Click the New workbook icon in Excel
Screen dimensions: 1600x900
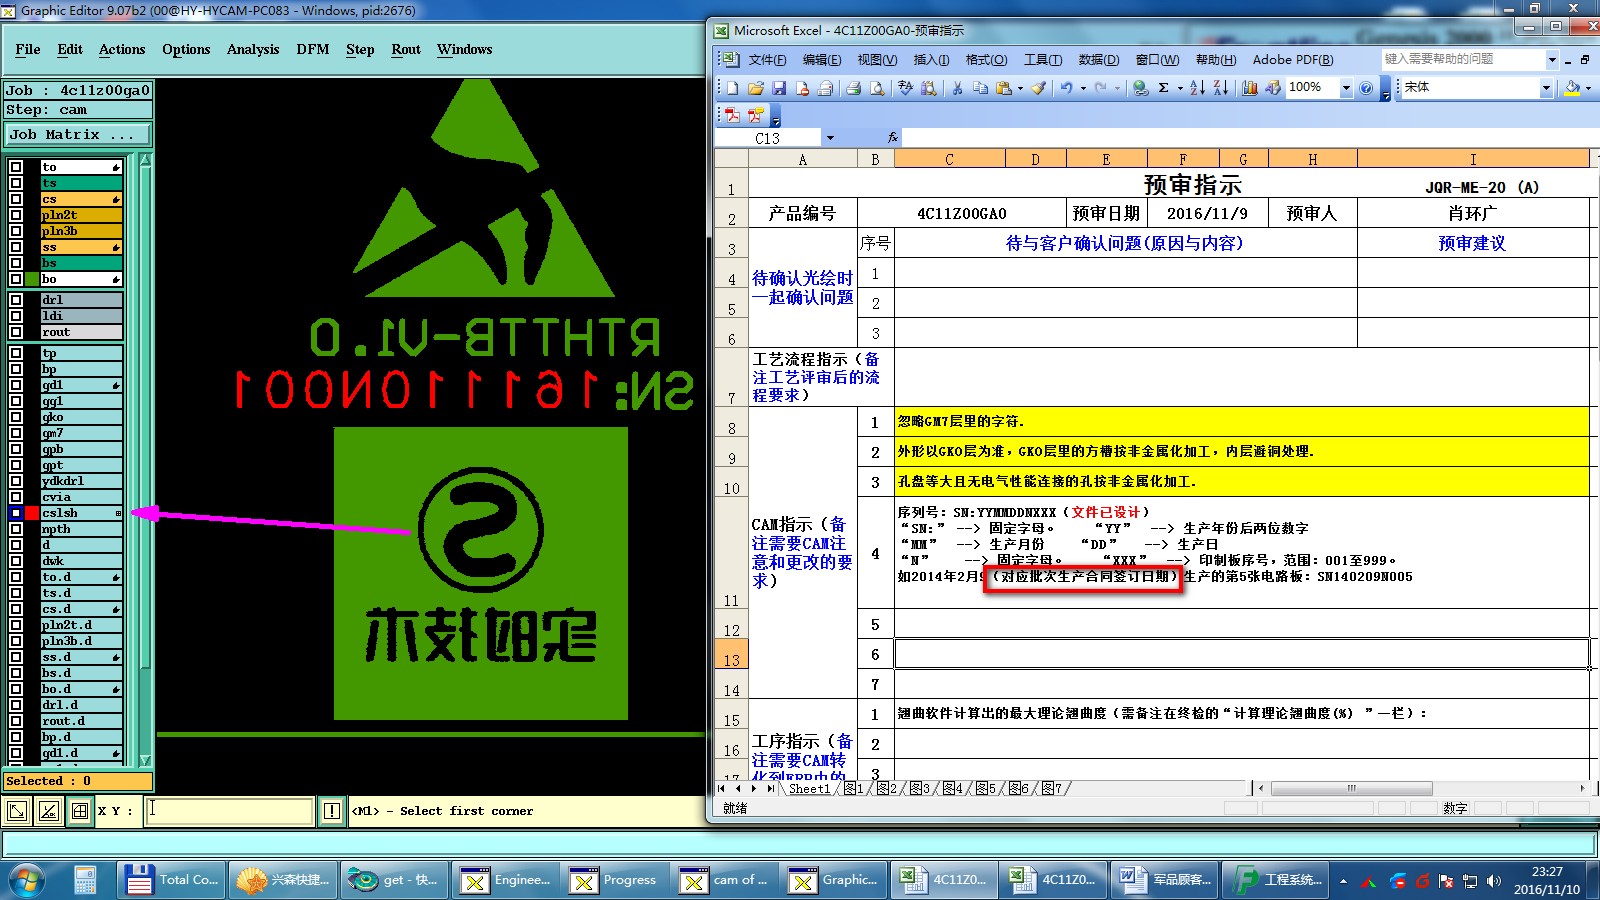point(733,88)
